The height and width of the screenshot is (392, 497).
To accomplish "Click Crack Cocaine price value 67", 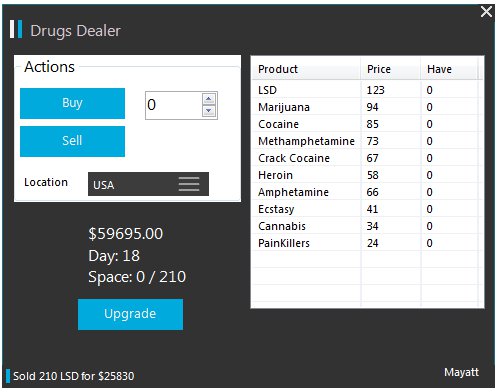I will (373, 158).
